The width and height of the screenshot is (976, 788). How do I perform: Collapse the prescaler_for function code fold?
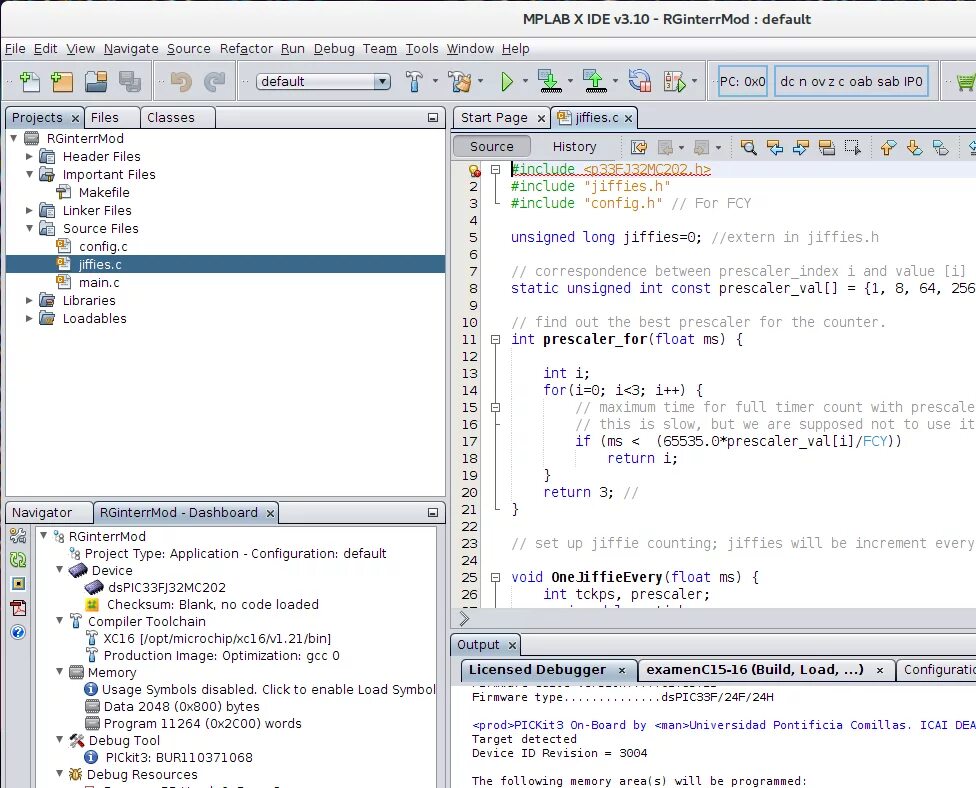495,340
